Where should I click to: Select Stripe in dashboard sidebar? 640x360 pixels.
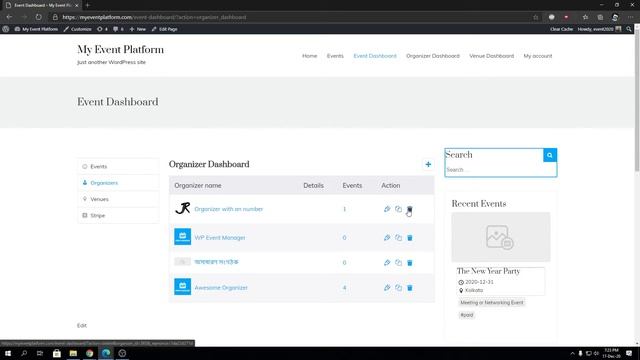click(x=118, y=215)
